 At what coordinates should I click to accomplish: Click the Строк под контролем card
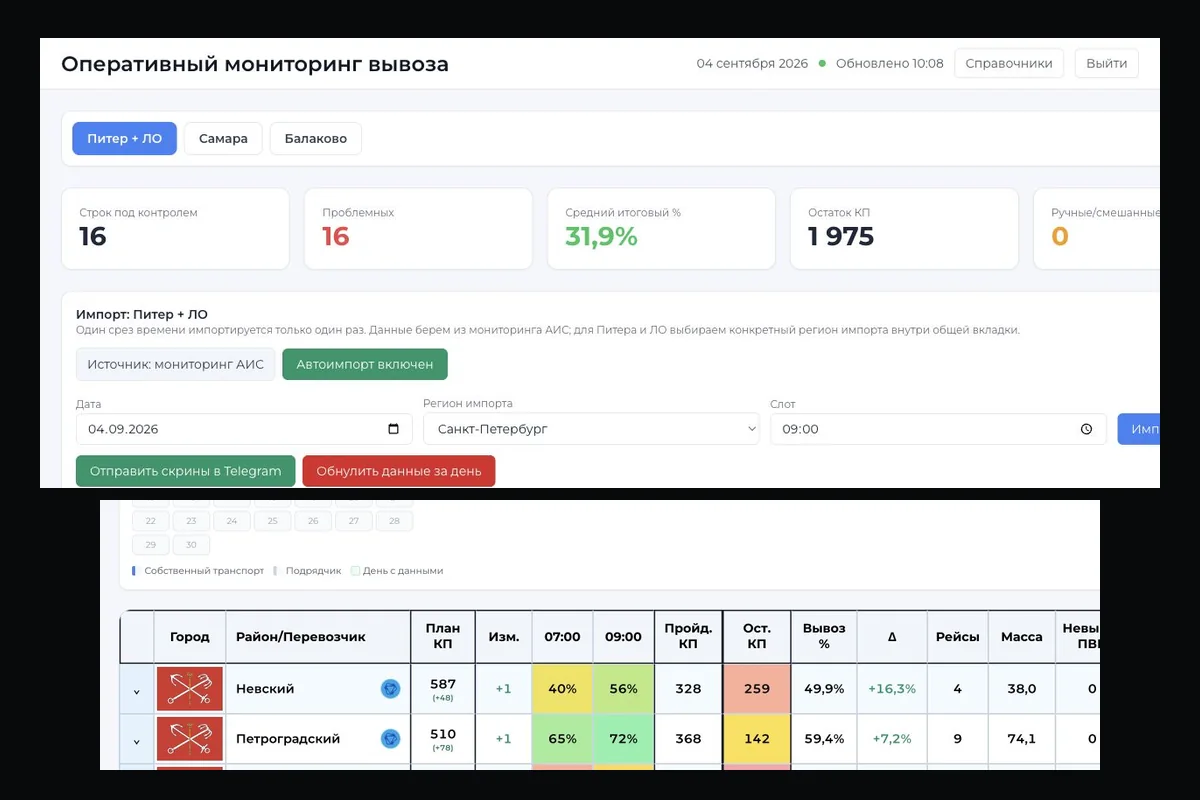tap(175, 228)
